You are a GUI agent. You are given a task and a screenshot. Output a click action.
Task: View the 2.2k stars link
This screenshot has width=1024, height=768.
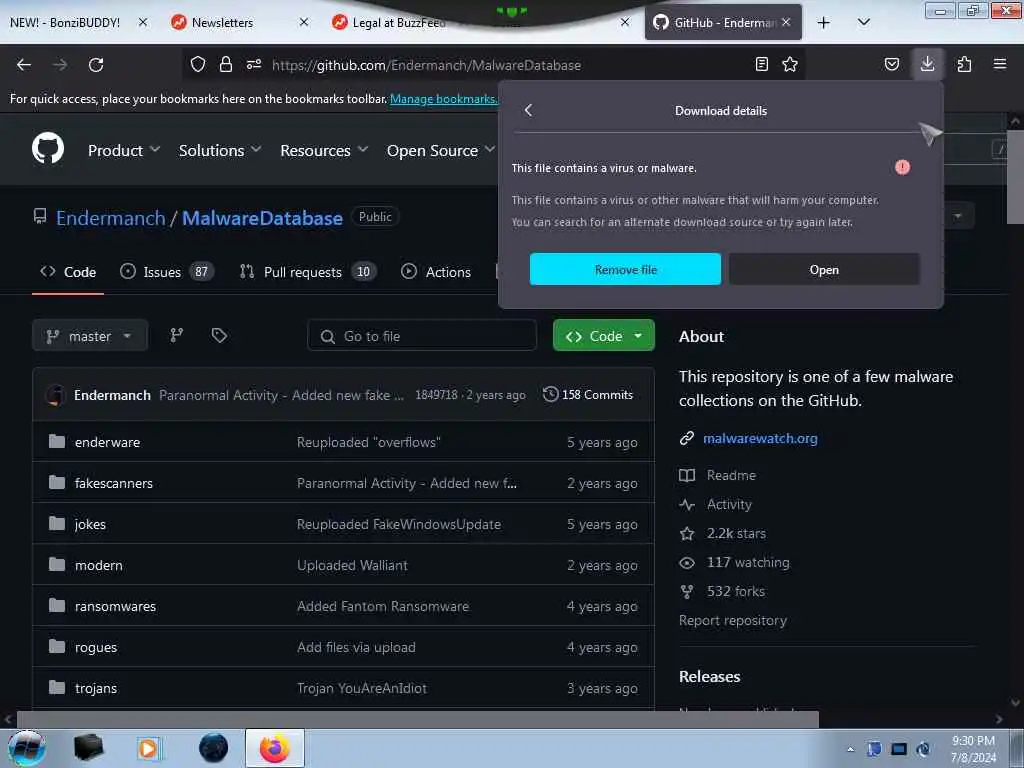coord(736,533)
